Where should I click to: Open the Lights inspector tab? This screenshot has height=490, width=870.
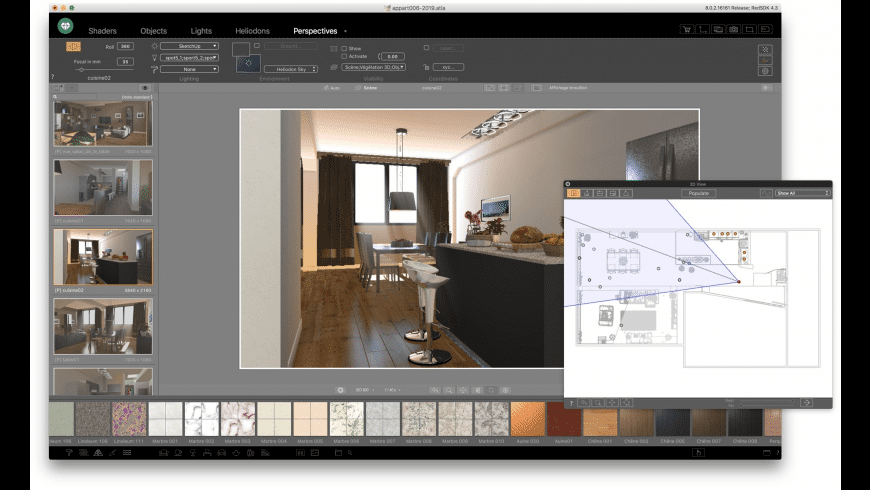coord(201,31)
